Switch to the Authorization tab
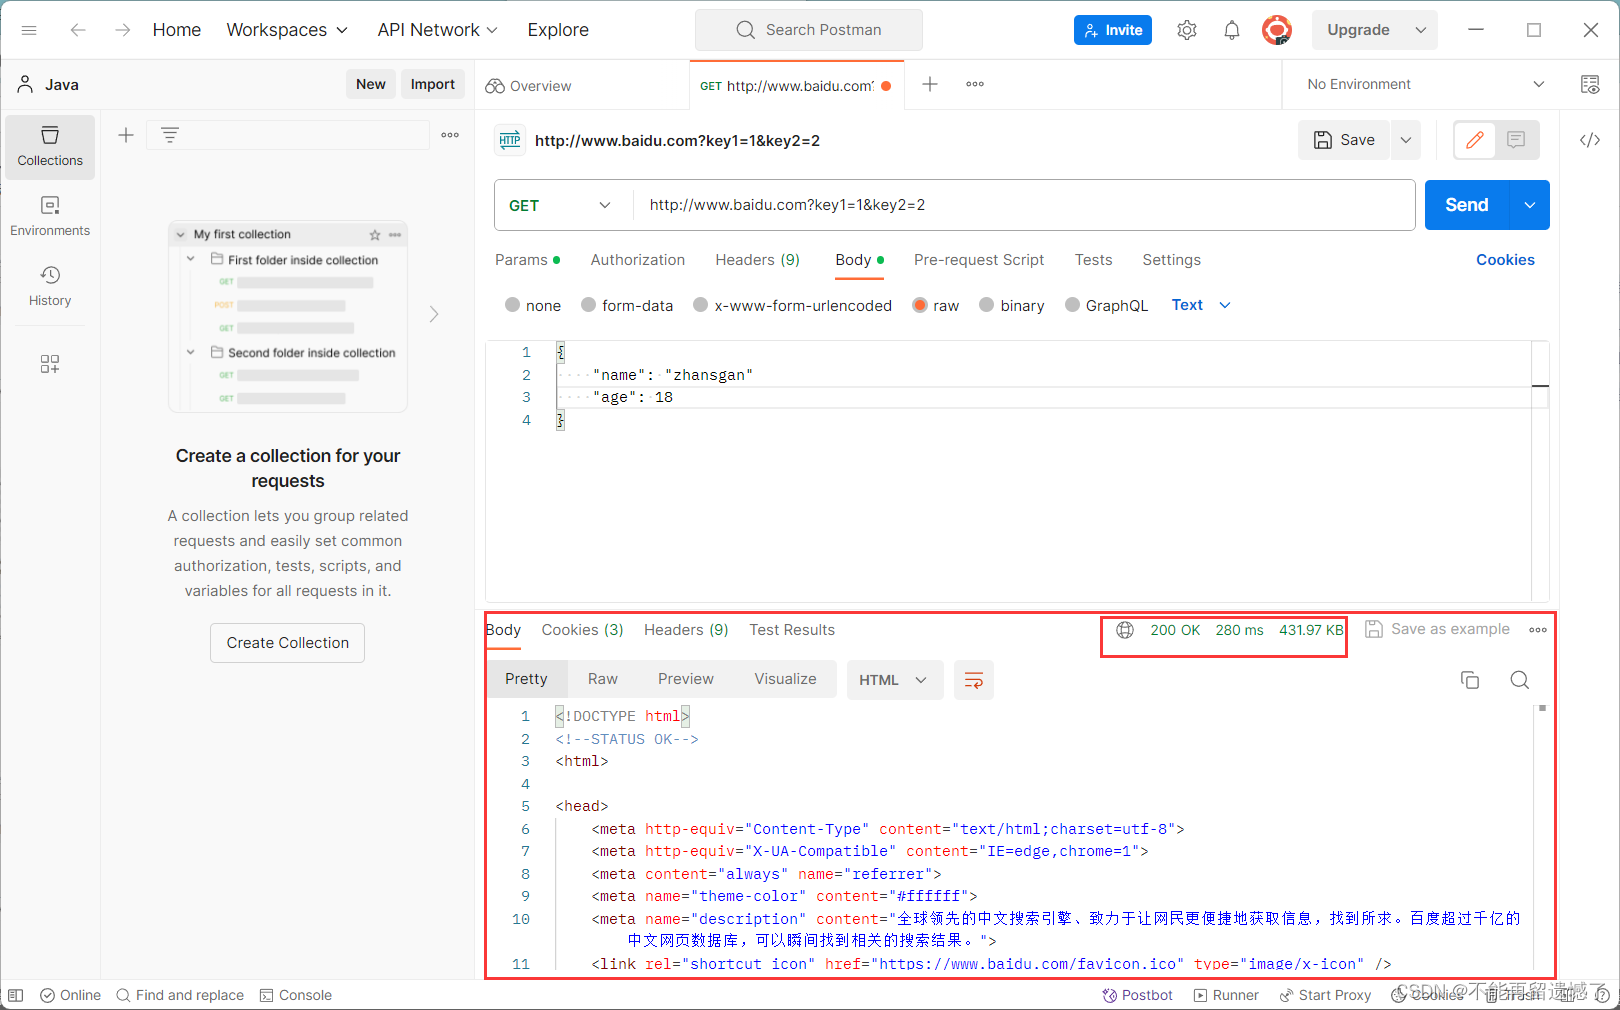 [638, 260]
